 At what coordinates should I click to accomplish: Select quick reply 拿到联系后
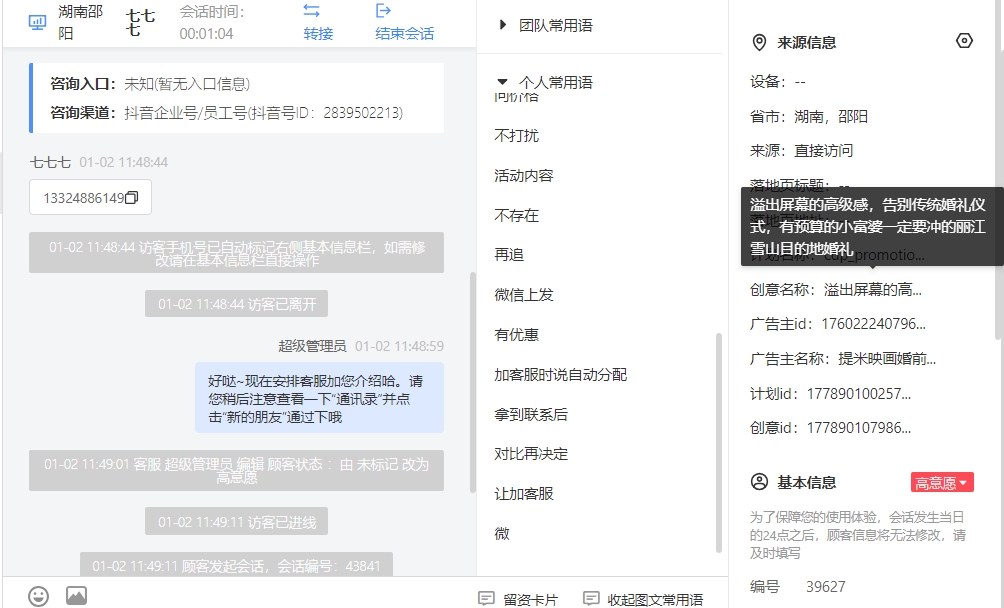click(531, 414)
